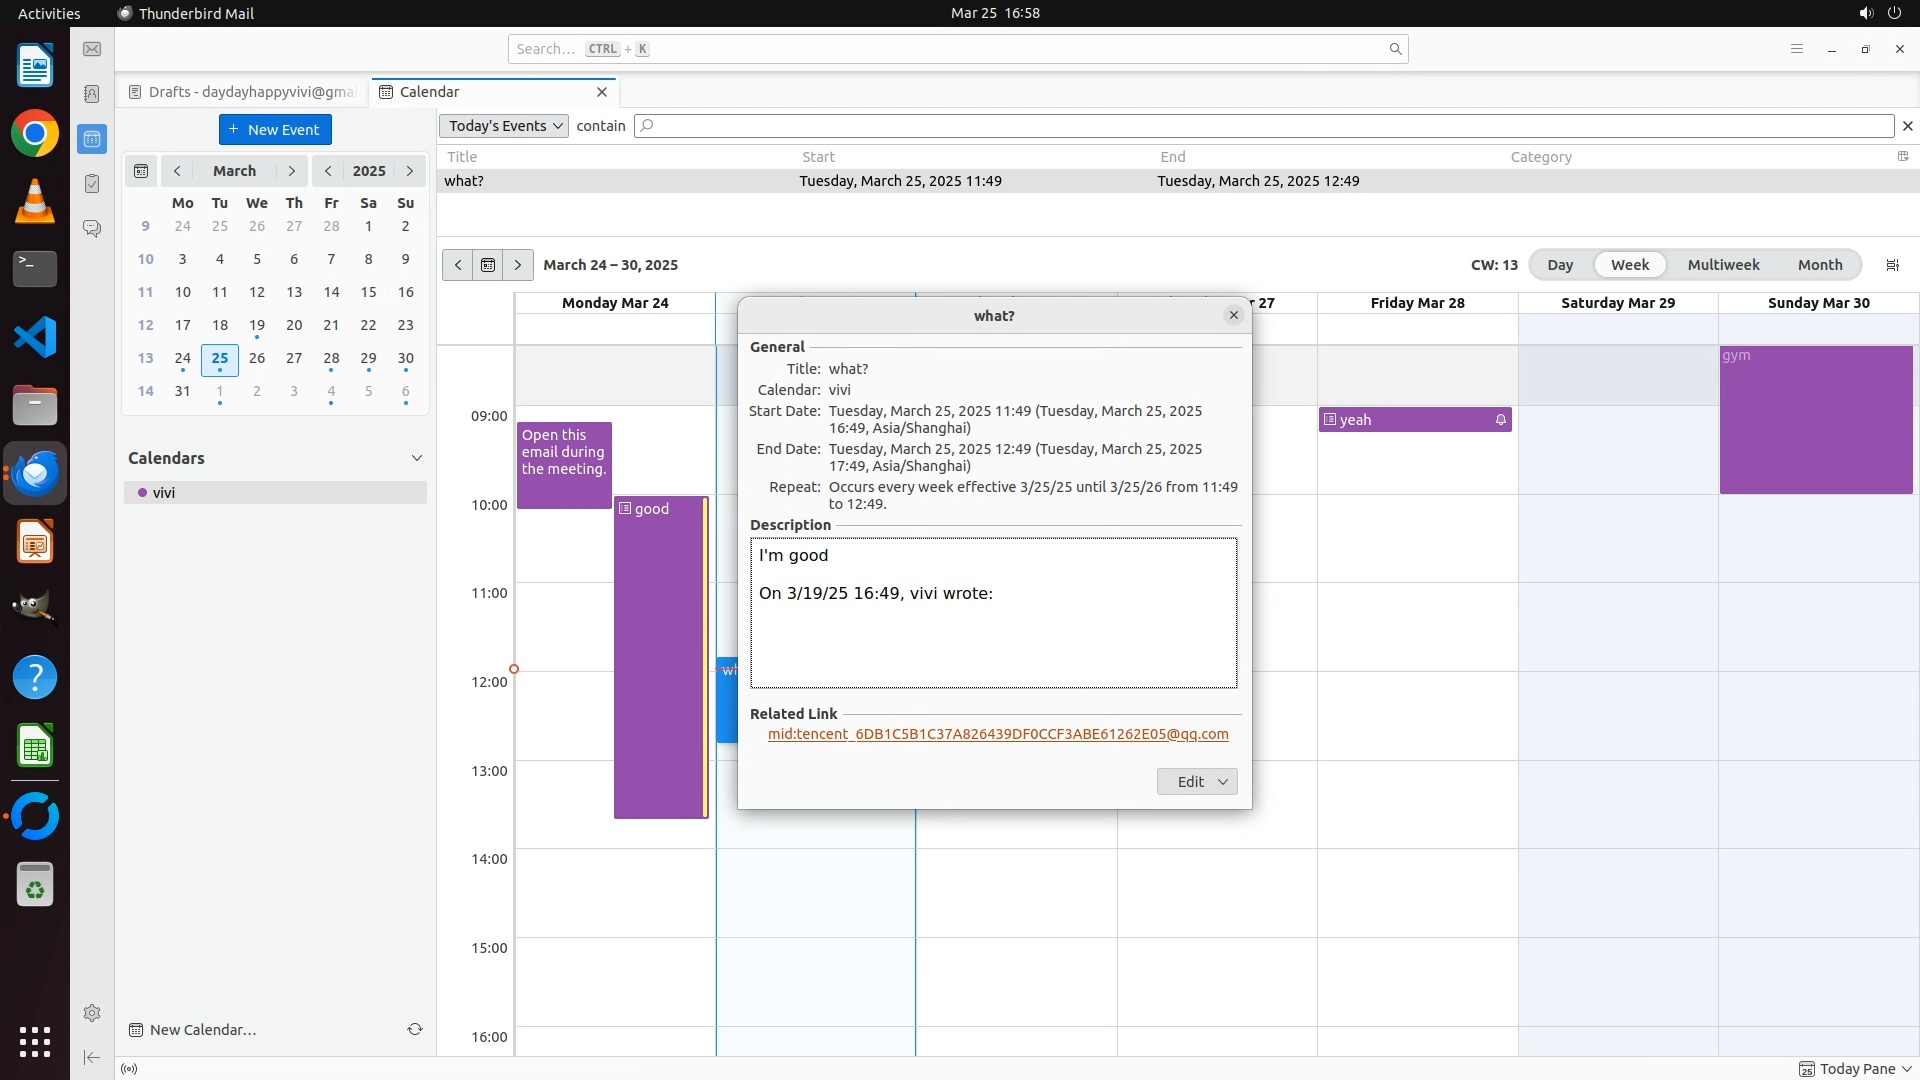This screenshot has width=1920, height=1080.
Task: Collapse the spaces toolbar
Action: tap(92, 1057)
